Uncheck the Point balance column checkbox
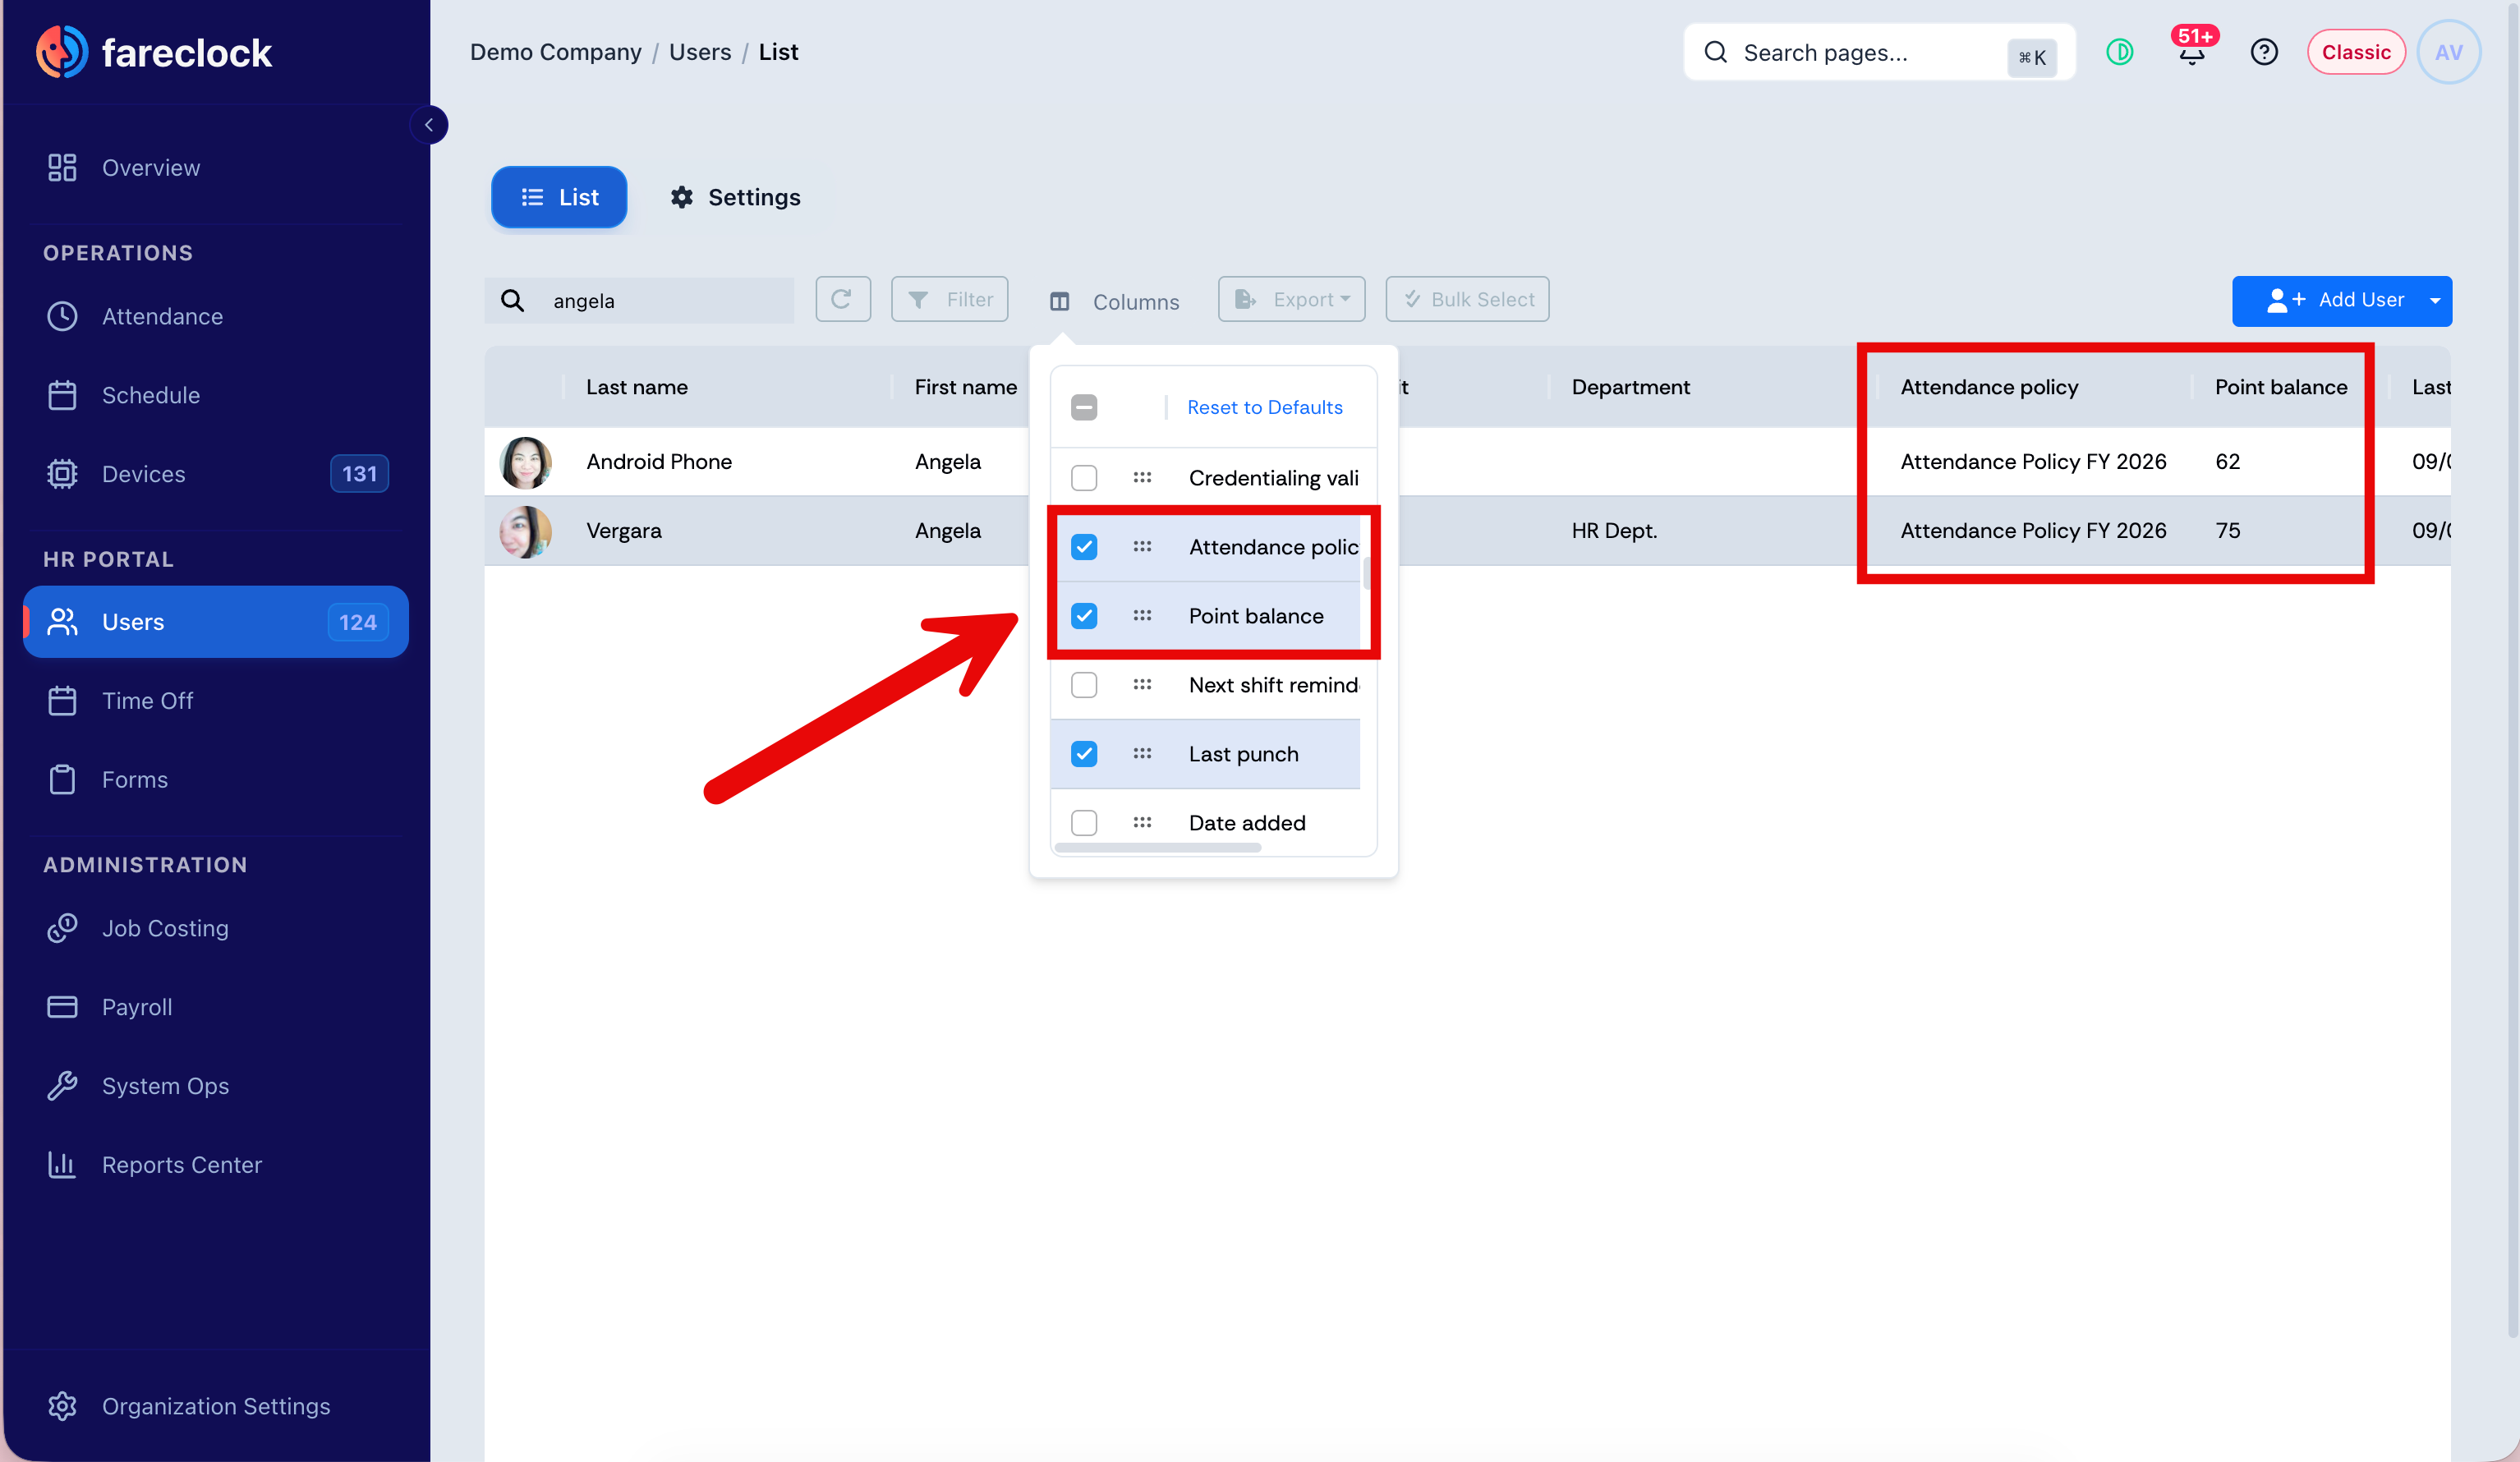2520x1462 pixels. click(x=1084, y=616)
